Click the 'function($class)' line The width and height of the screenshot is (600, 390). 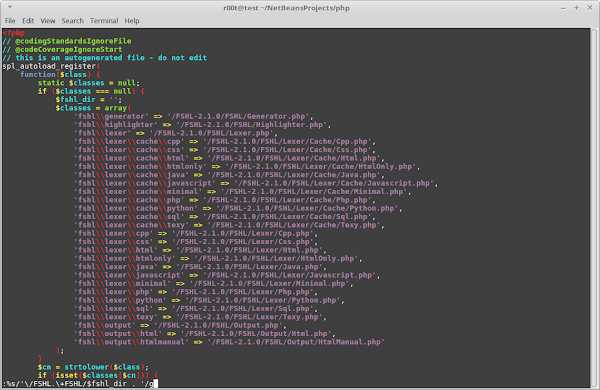click(60, 75)
